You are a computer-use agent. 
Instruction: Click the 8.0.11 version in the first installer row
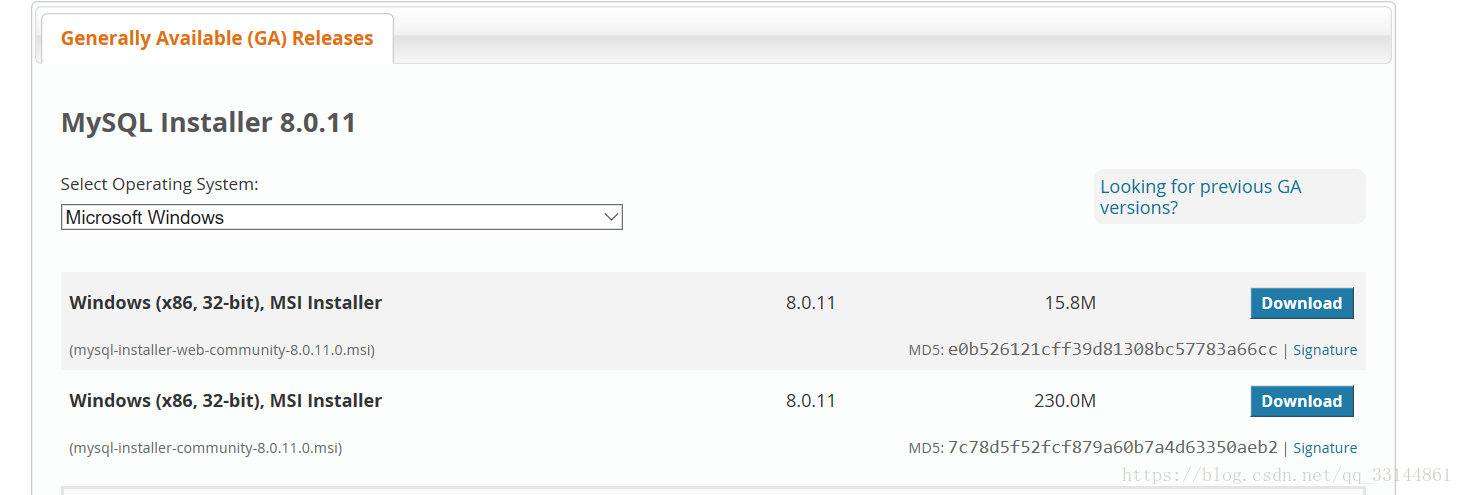(x=810, y=303)
